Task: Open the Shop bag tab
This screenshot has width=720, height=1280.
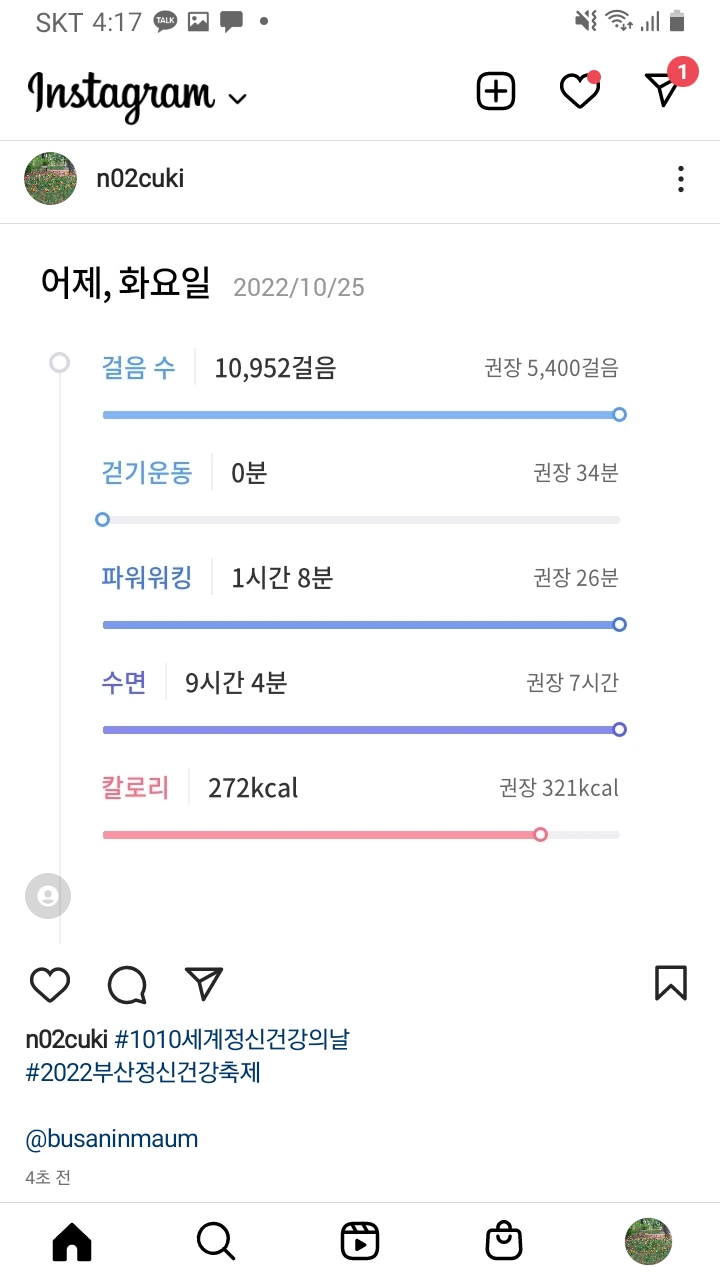Action: tap(503, 1242)
